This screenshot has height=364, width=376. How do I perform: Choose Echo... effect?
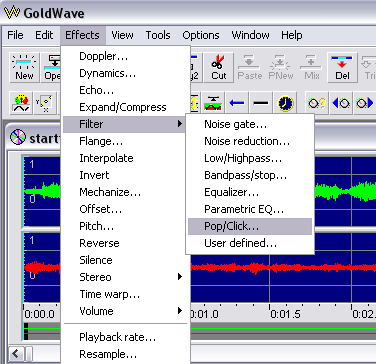pyautogui.click(x=124, y=90)
